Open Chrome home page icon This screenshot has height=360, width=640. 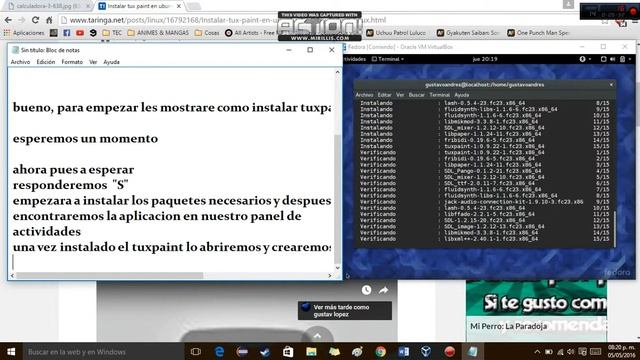coord(49,20)
